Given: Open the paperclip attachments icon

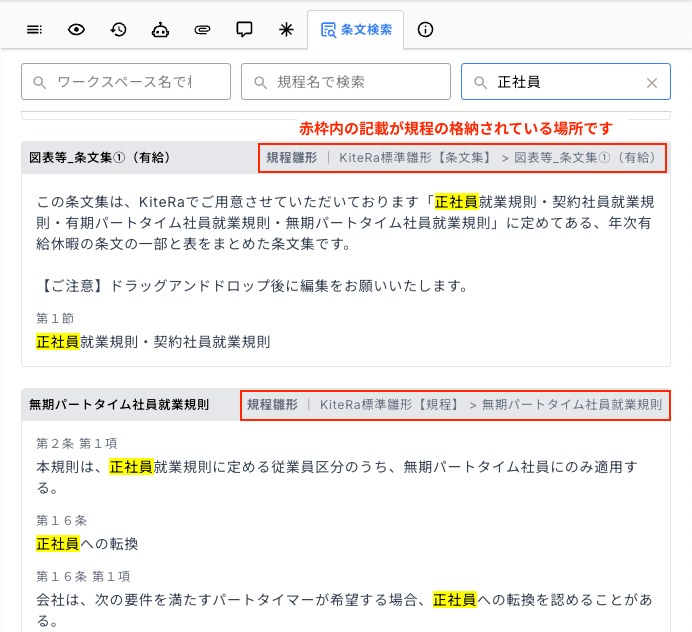Looking at the screenshot, I should pos(202,30).
